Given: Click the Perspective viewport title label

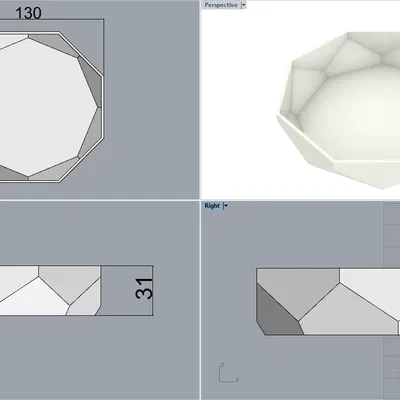Looking at the screenshot, I should 221,5.
